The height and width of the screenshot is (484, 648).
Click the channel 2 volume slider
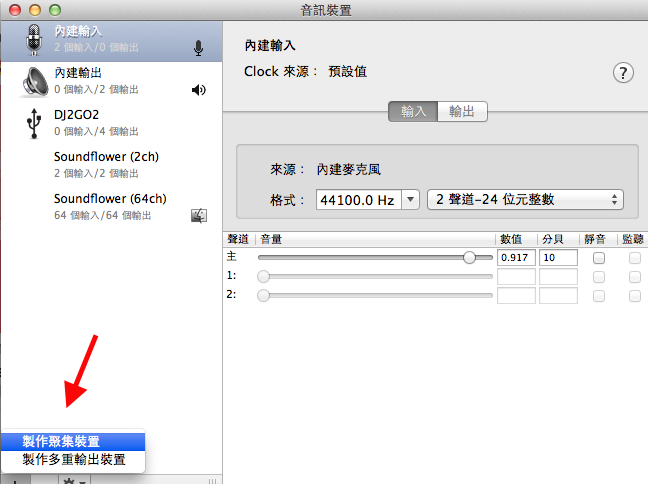(x=375, y=296)
